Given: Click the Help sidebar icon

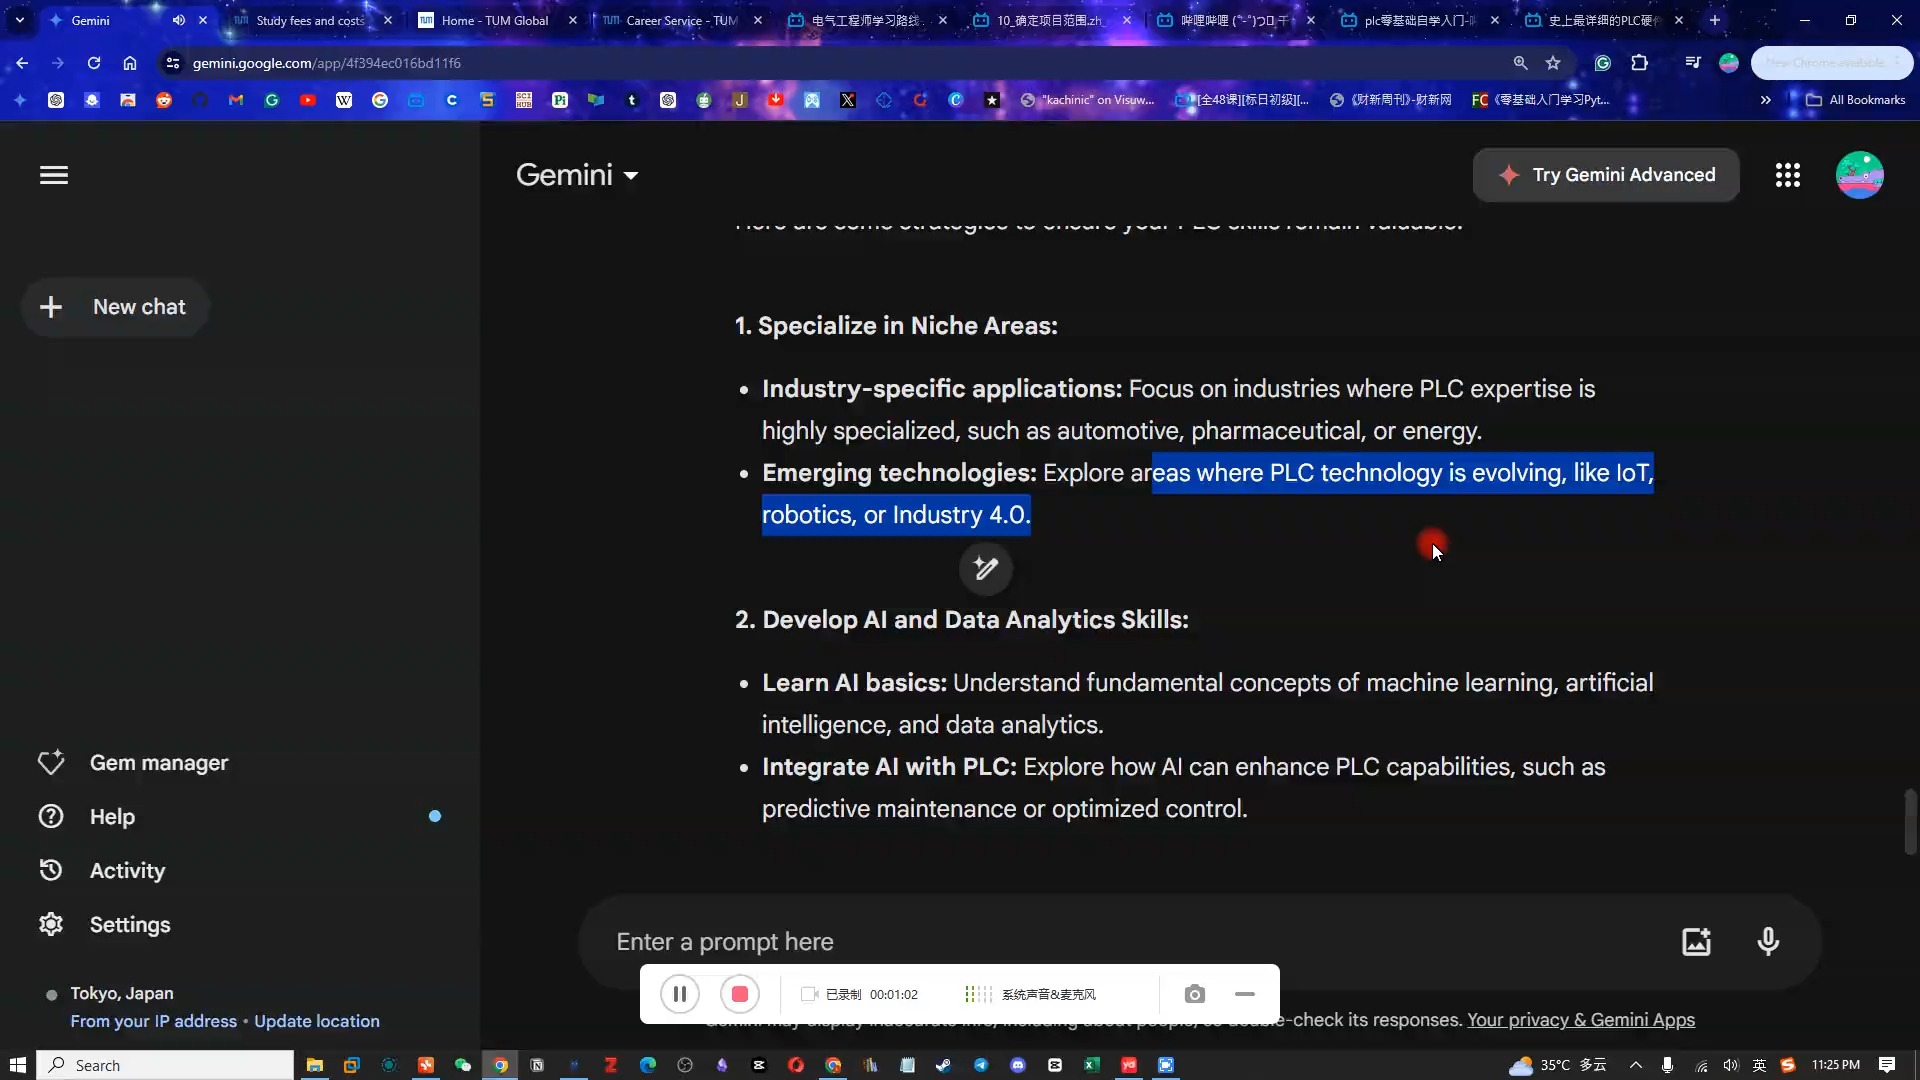Looking at the screenshot, I should point(49,816).
